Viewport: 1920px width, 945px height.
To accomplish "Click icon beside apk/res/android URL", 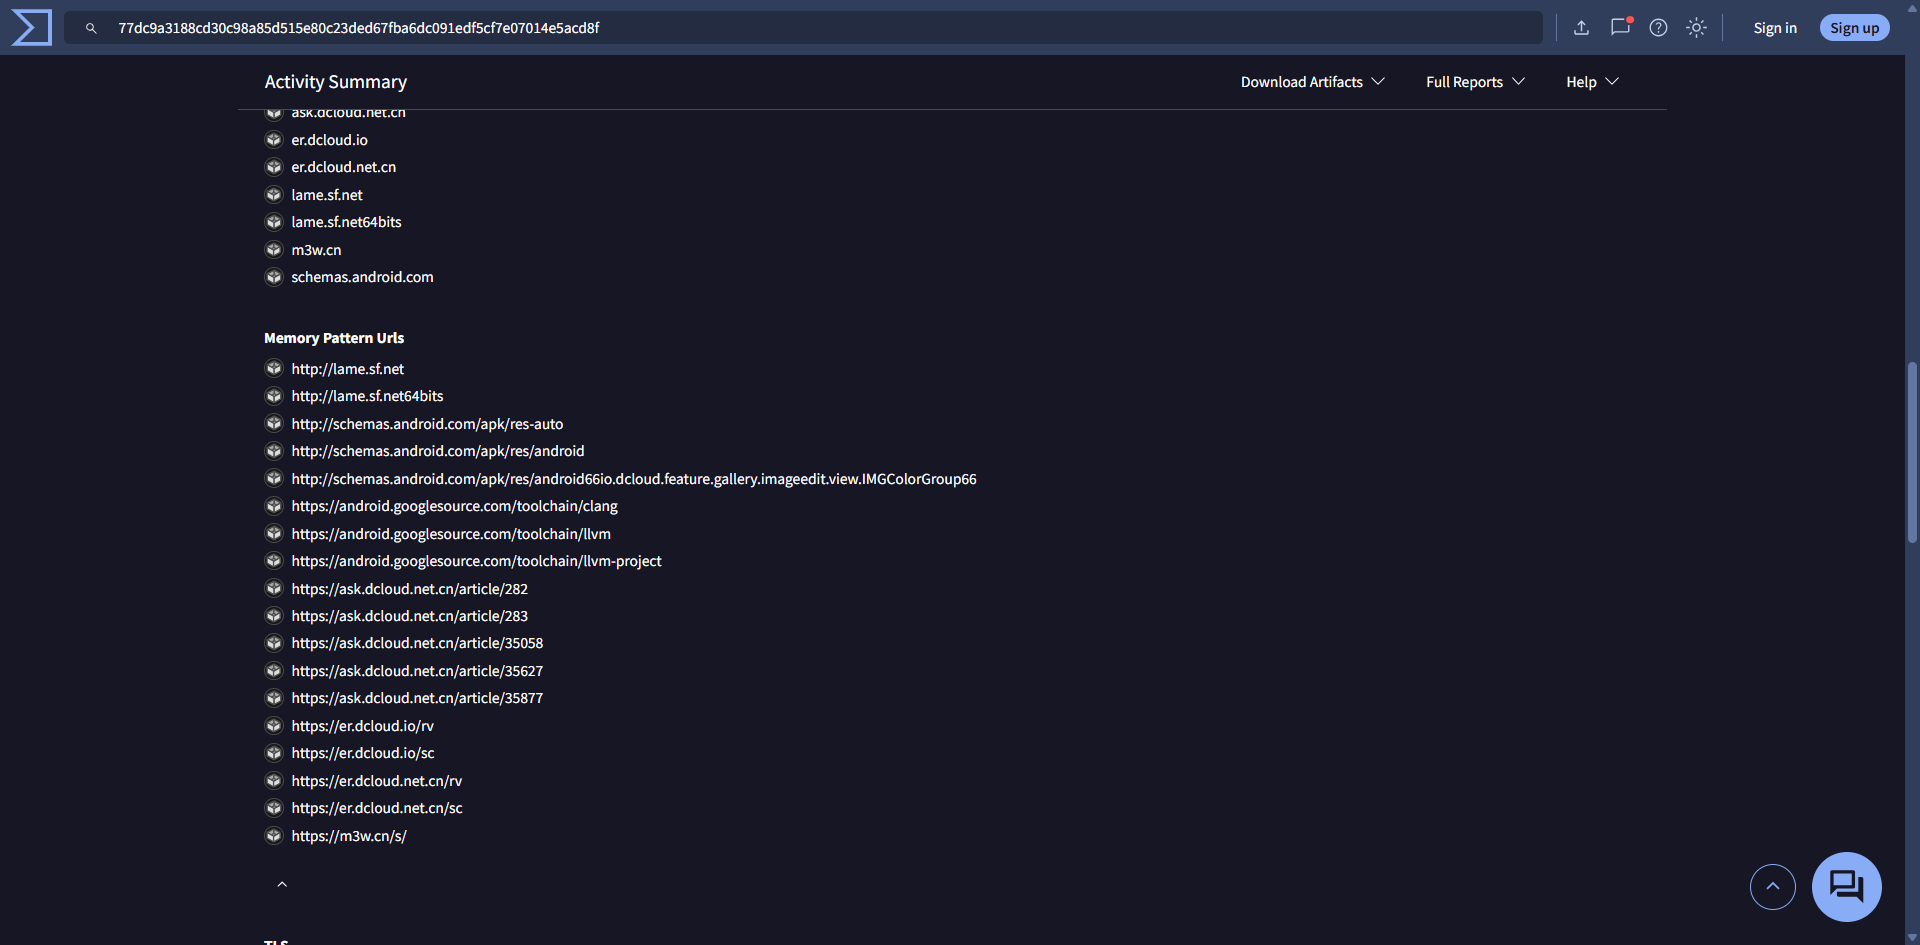I will [x=274, y=451].
